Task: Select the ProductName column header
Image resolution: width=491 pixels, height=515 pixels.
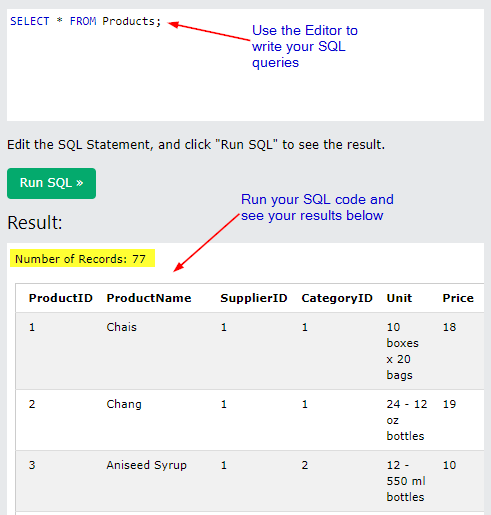Action: pos(149,298)
